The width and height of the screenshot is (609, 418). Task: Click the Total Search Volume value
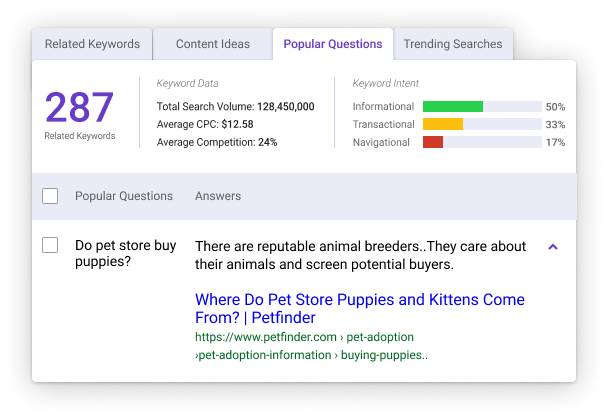pyautogui.click(x=286, y=106)
